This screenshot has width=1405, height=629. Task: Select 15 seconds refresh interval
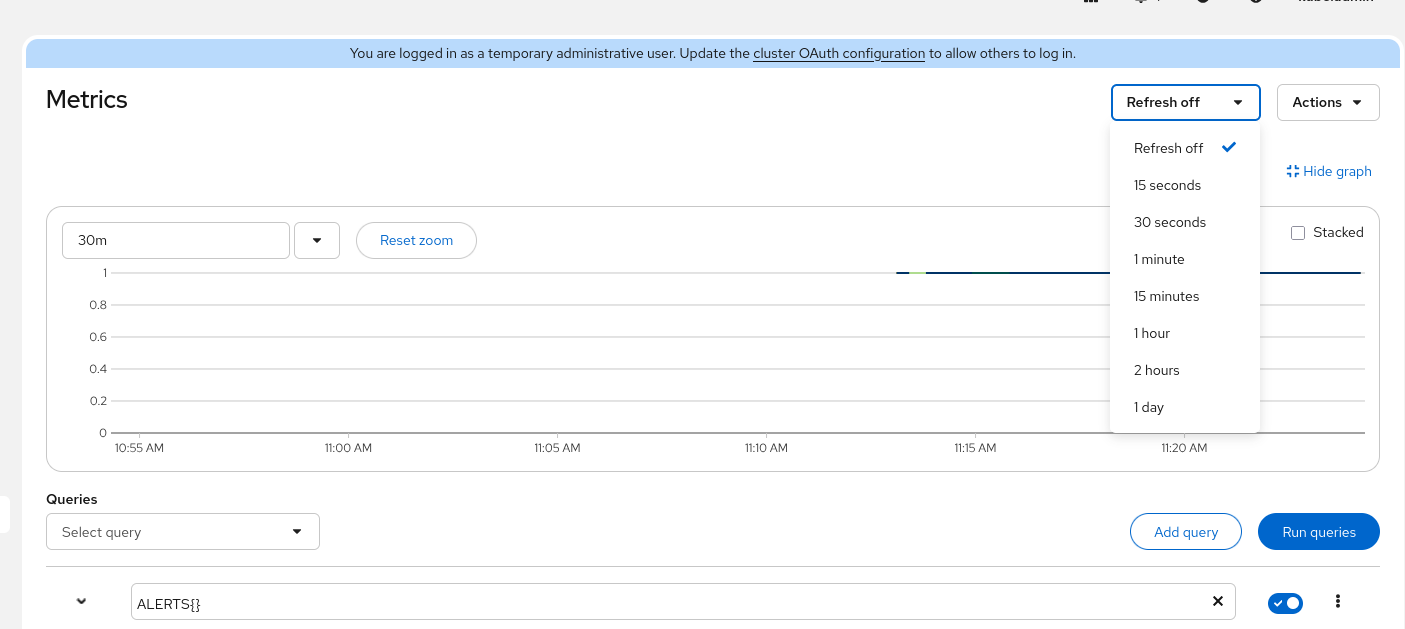click(1167, 185)
